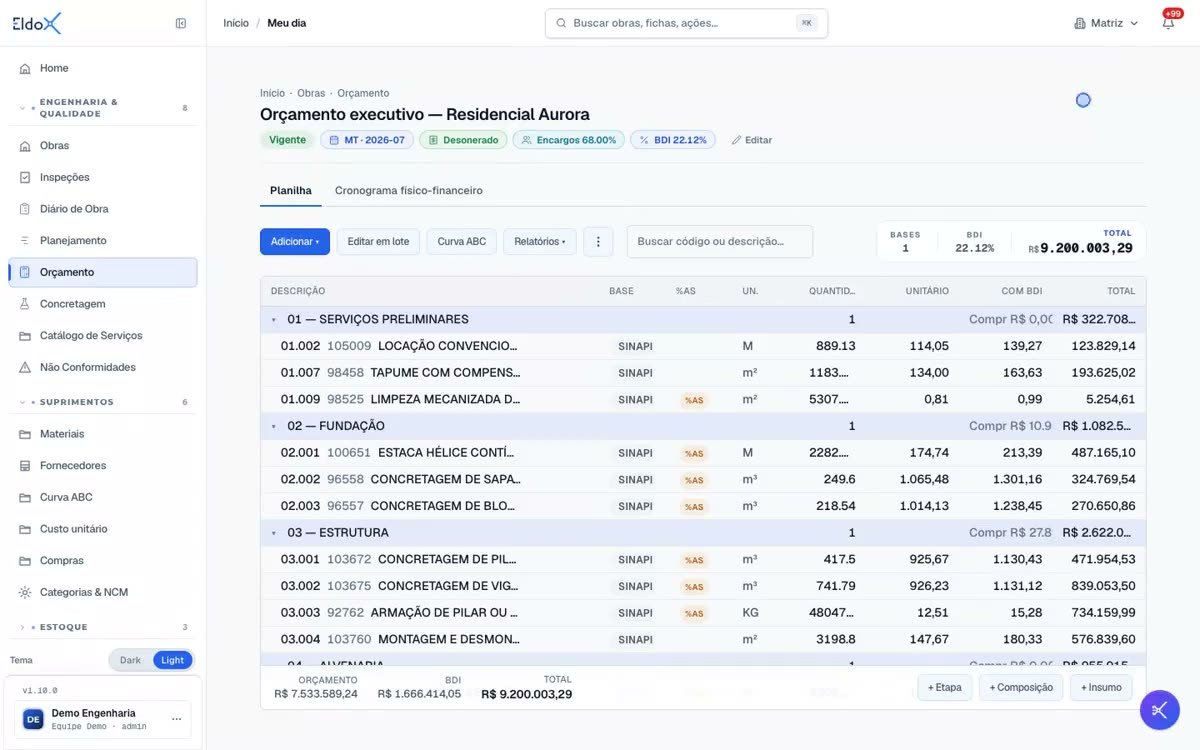Open Concretagem sidebar item
The width and height of the screenshot is (1200, 750).
click(103, 304)
